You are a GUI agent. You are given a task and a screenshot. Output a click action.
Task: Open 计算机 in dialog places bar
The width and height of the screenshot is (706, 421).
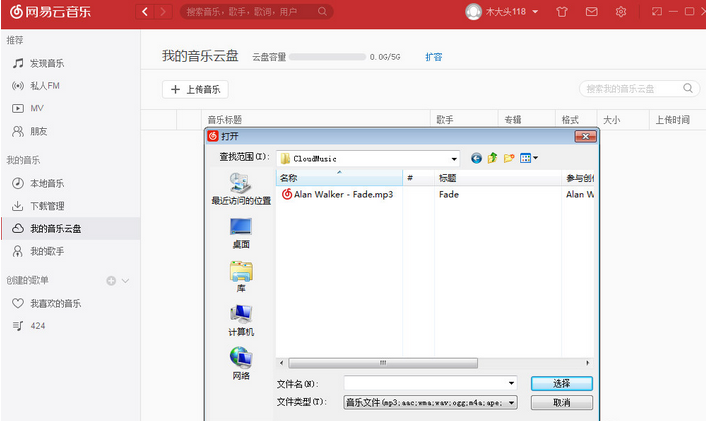coord(241,321)
